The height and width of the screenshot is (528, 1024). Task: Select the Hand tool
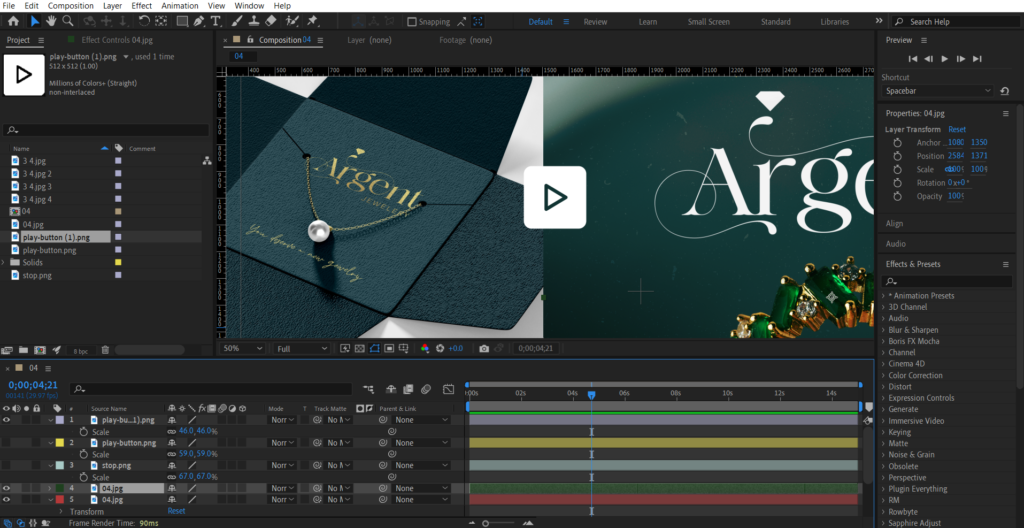pyautogui.click(x=51, y=22)
